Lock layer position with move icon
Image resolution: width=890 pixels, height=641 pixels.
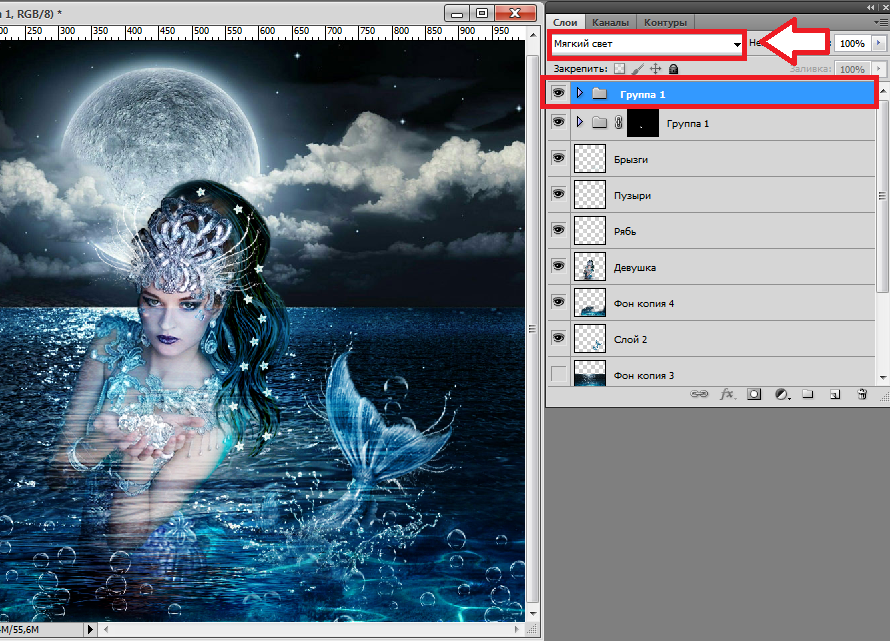(656, 69)
